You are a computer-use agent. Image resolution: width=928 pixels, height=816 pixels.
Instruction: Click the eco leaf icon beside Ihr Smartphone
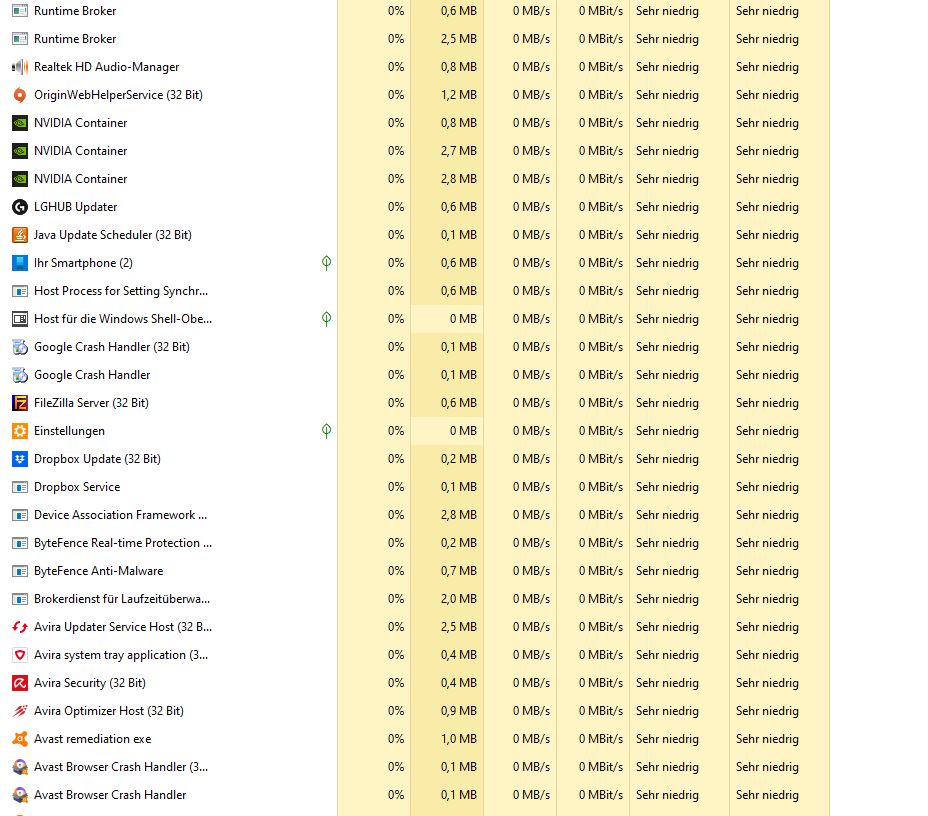tap(326, 263)
